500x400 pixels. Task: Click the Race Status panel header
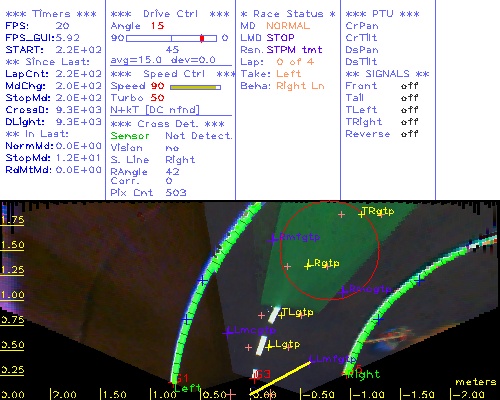pos(288,14)
